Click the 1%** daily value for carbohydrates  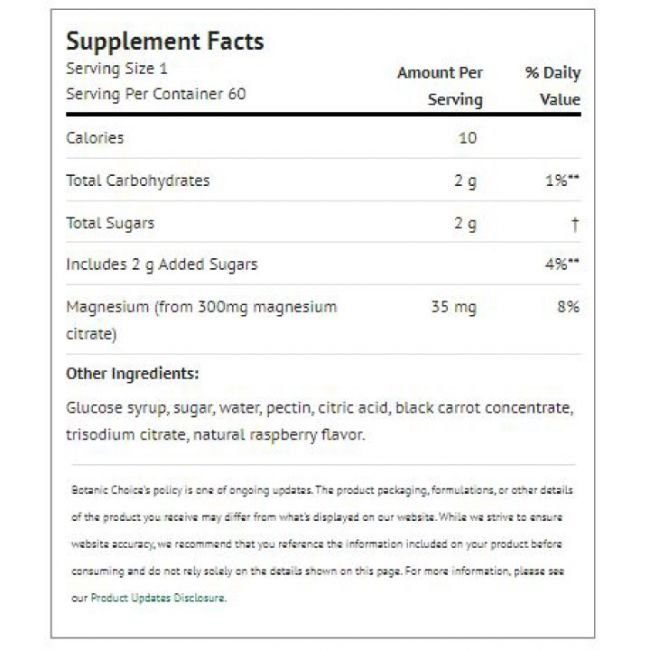click(x=562, y=180)
